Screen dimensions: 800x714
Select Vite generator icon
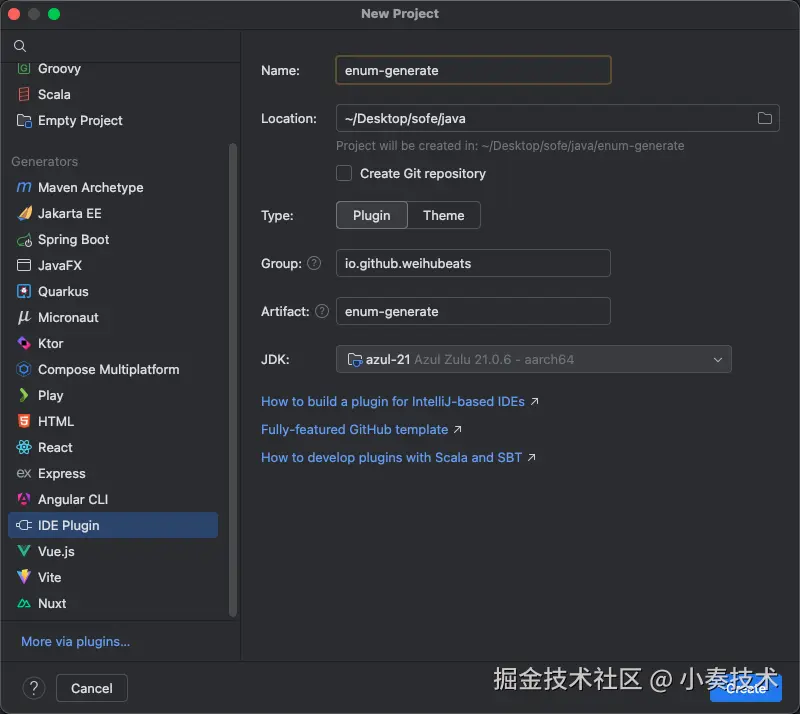23,577
